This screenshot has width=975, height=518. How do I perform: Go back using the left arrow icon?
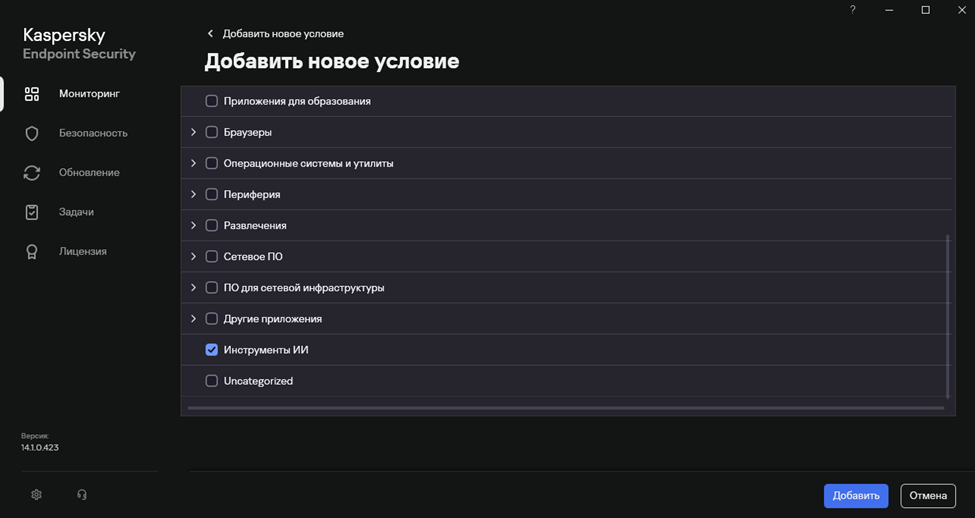210,34
